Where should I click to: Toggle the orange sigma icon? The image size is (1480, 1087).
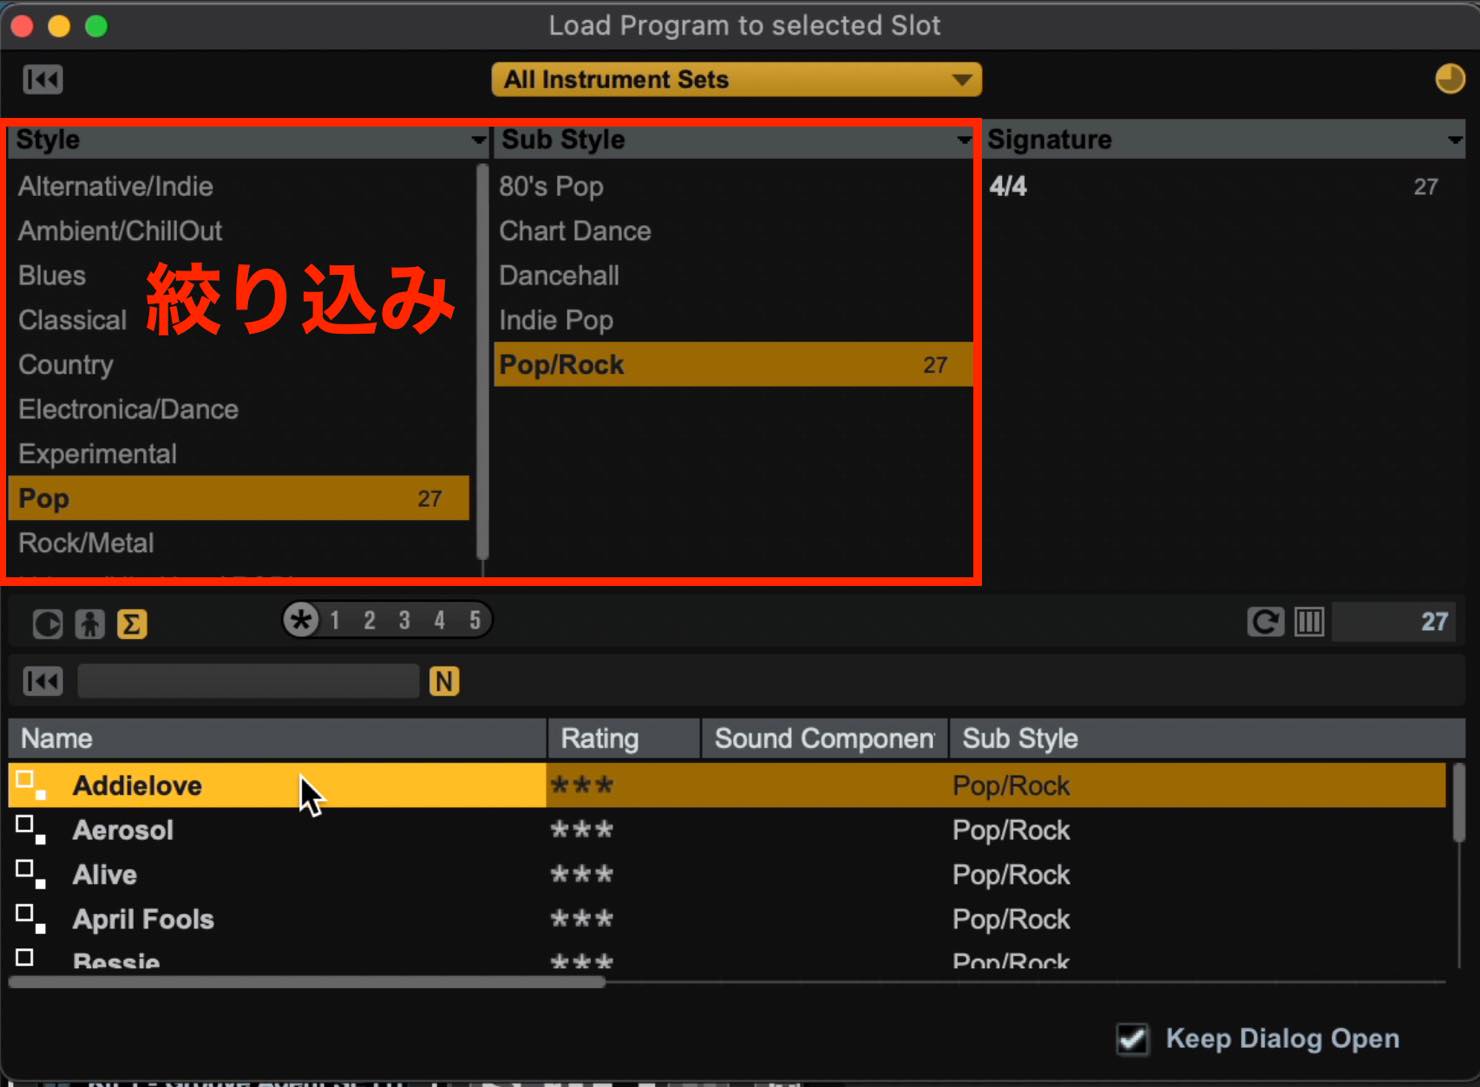tap(132, 624)
